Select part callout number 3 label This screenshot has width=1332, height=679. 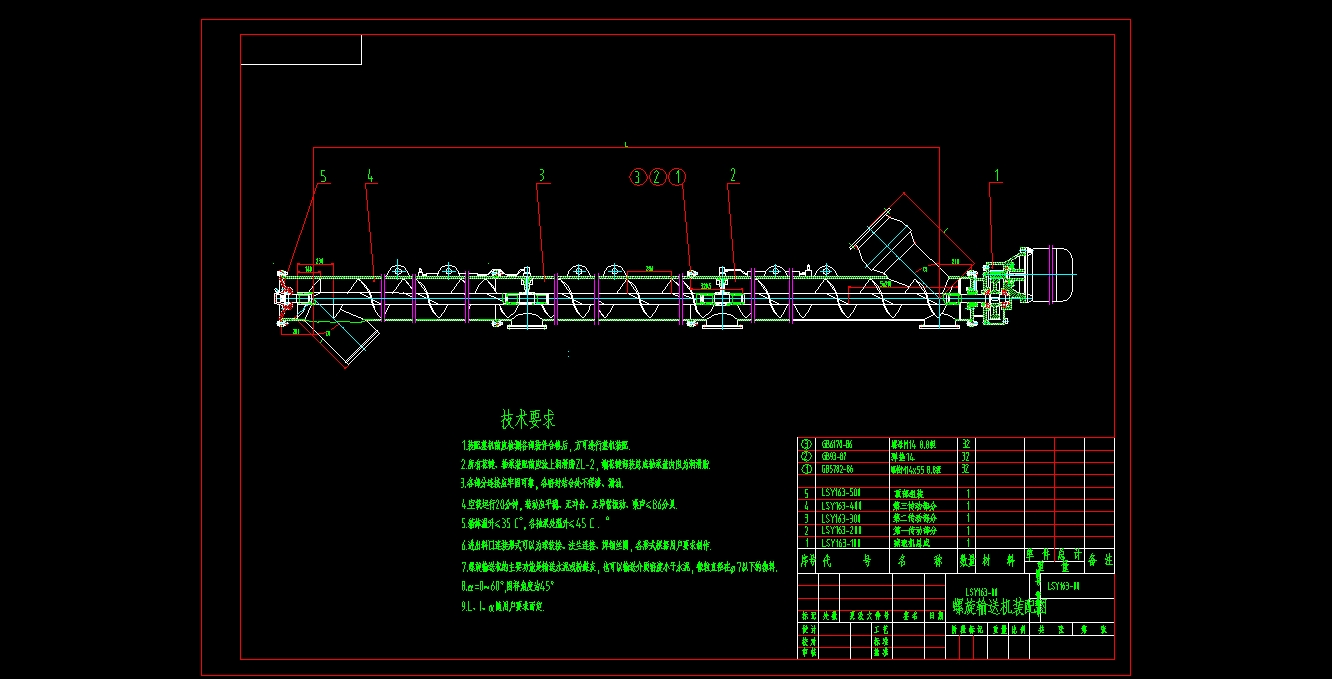[542, 176]
